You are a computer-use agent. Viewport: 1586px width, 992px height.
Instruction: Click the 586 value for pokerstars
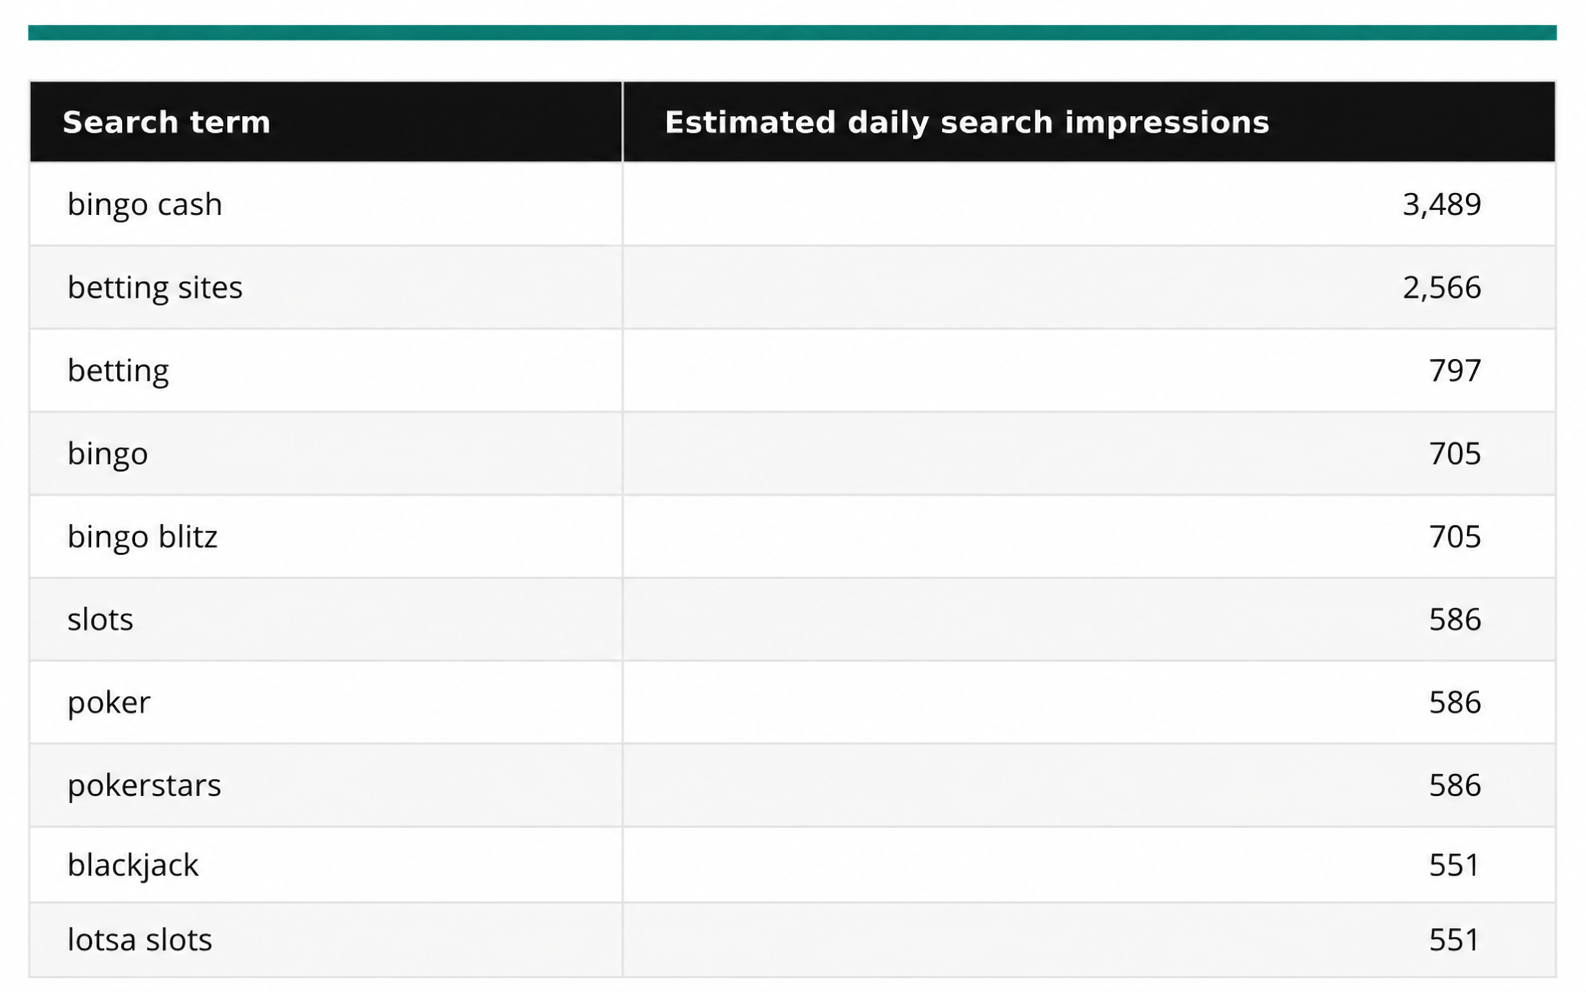tap(1455, 785)
